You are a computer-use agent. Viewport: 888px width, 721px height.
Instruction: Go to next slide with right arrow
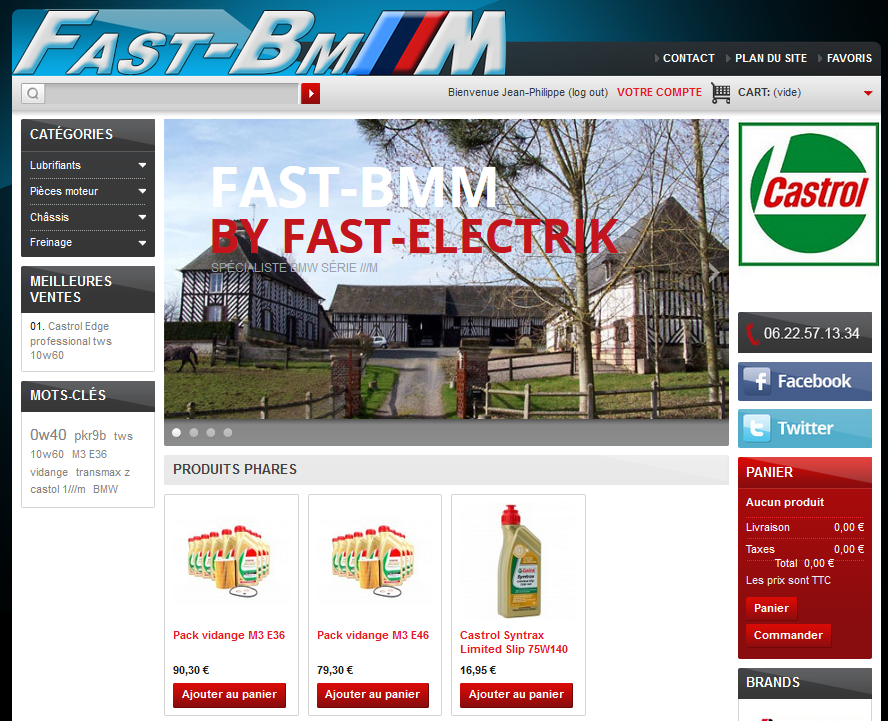click(x=714, y=273)
